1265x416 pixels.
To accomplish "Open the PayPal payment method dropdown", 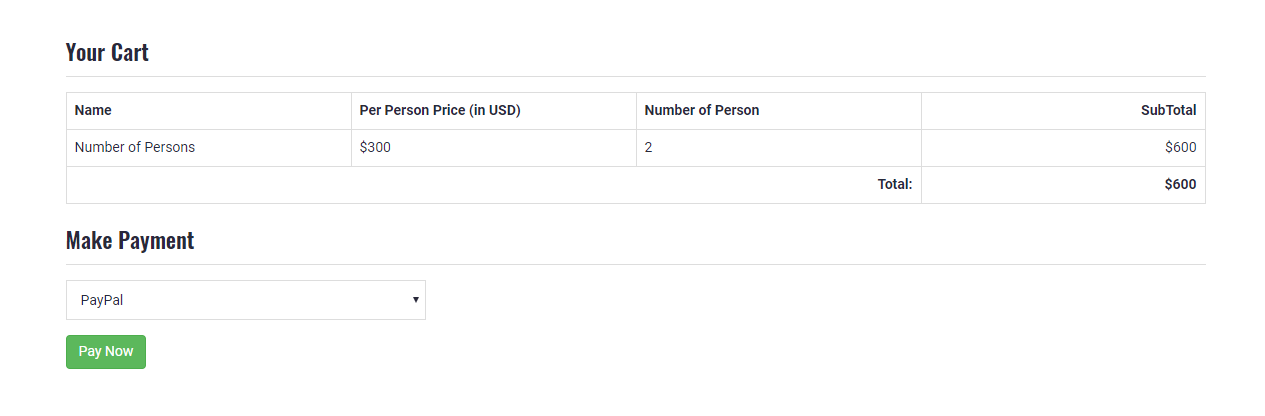I will pos(245,300).
